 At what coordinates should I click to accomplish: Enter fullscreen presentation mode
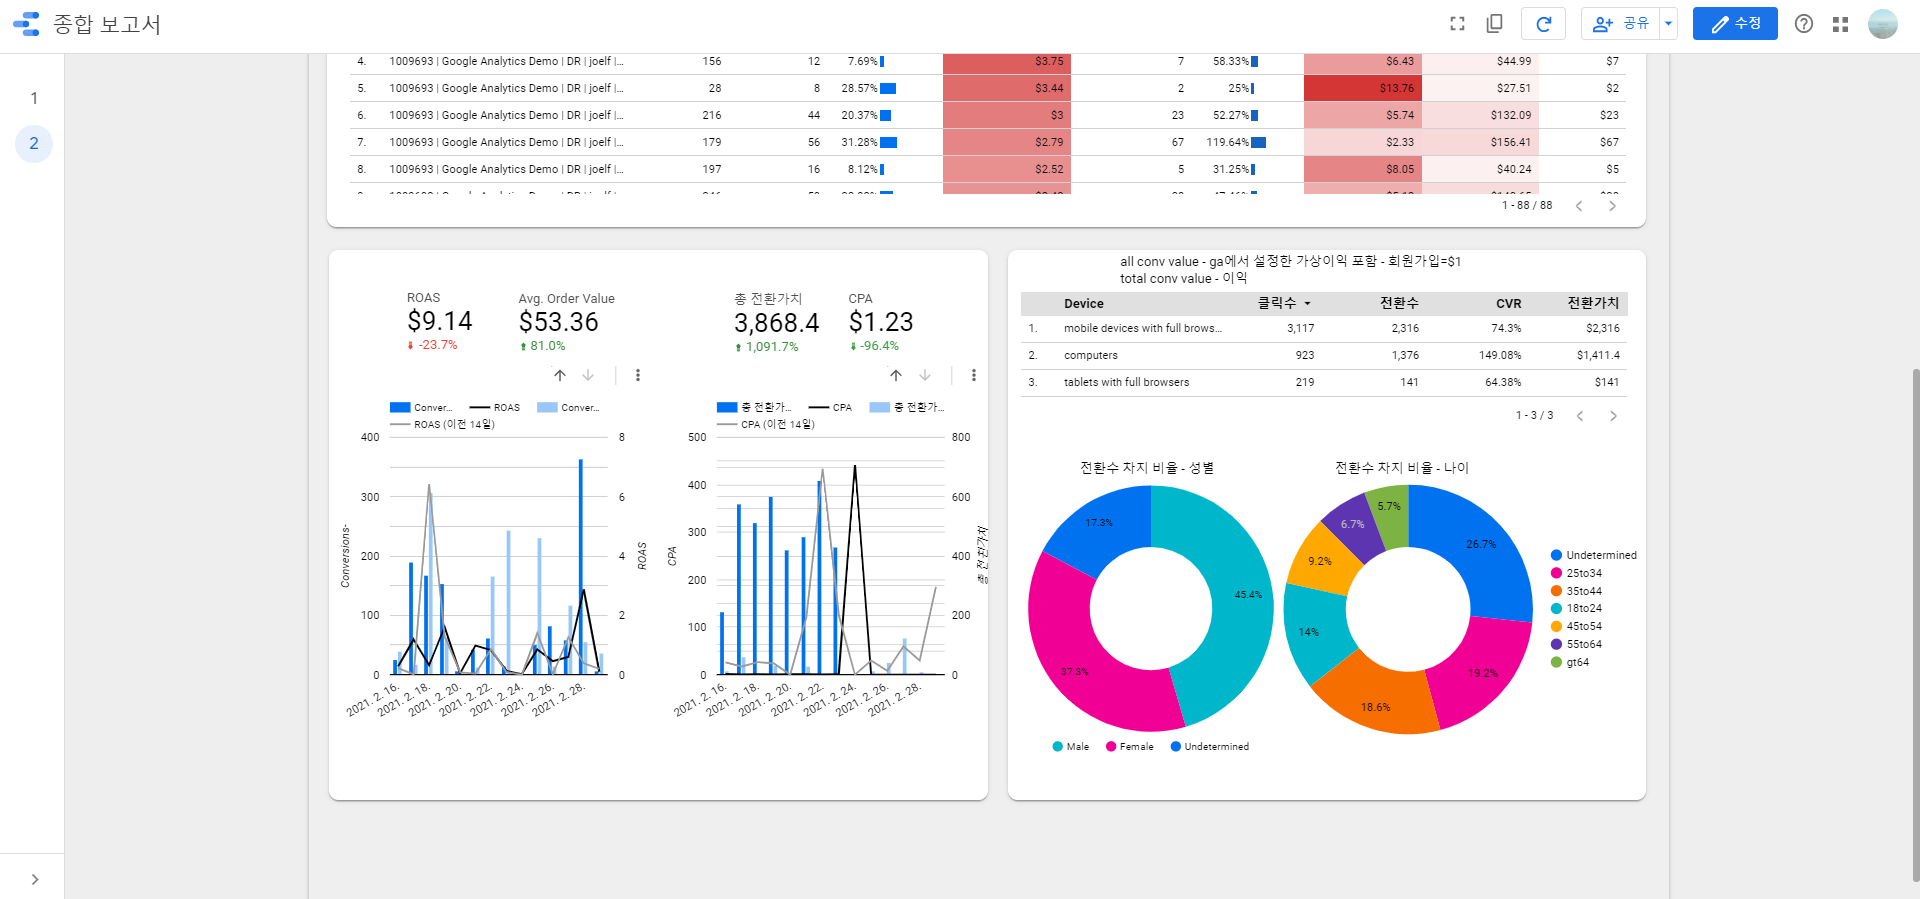[1457, 24]
